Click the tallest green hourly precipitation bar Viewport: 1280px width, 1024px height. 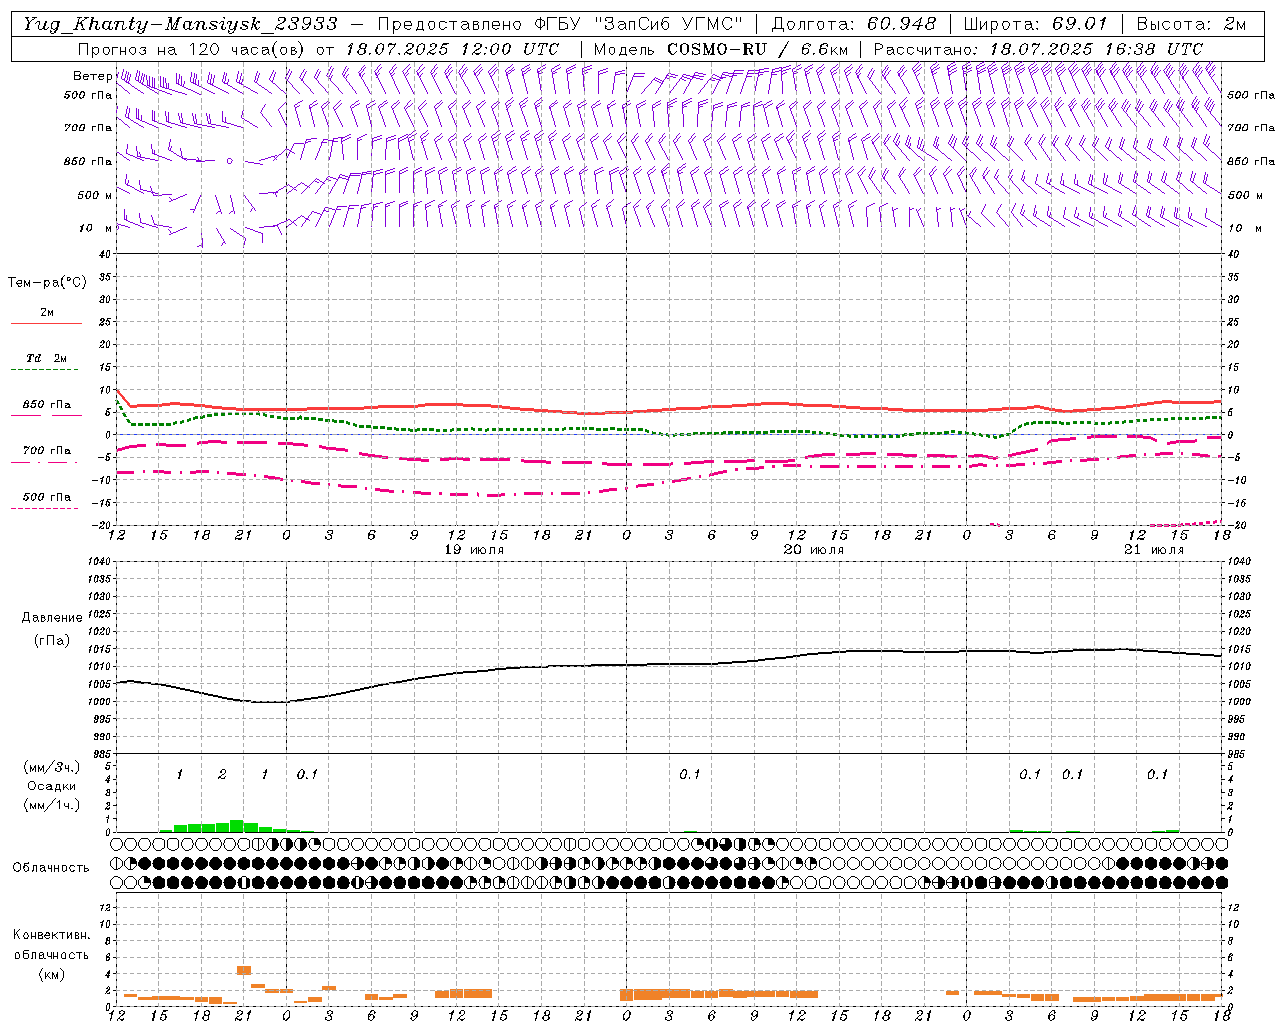pyautogui.click(x=237, y=826)
